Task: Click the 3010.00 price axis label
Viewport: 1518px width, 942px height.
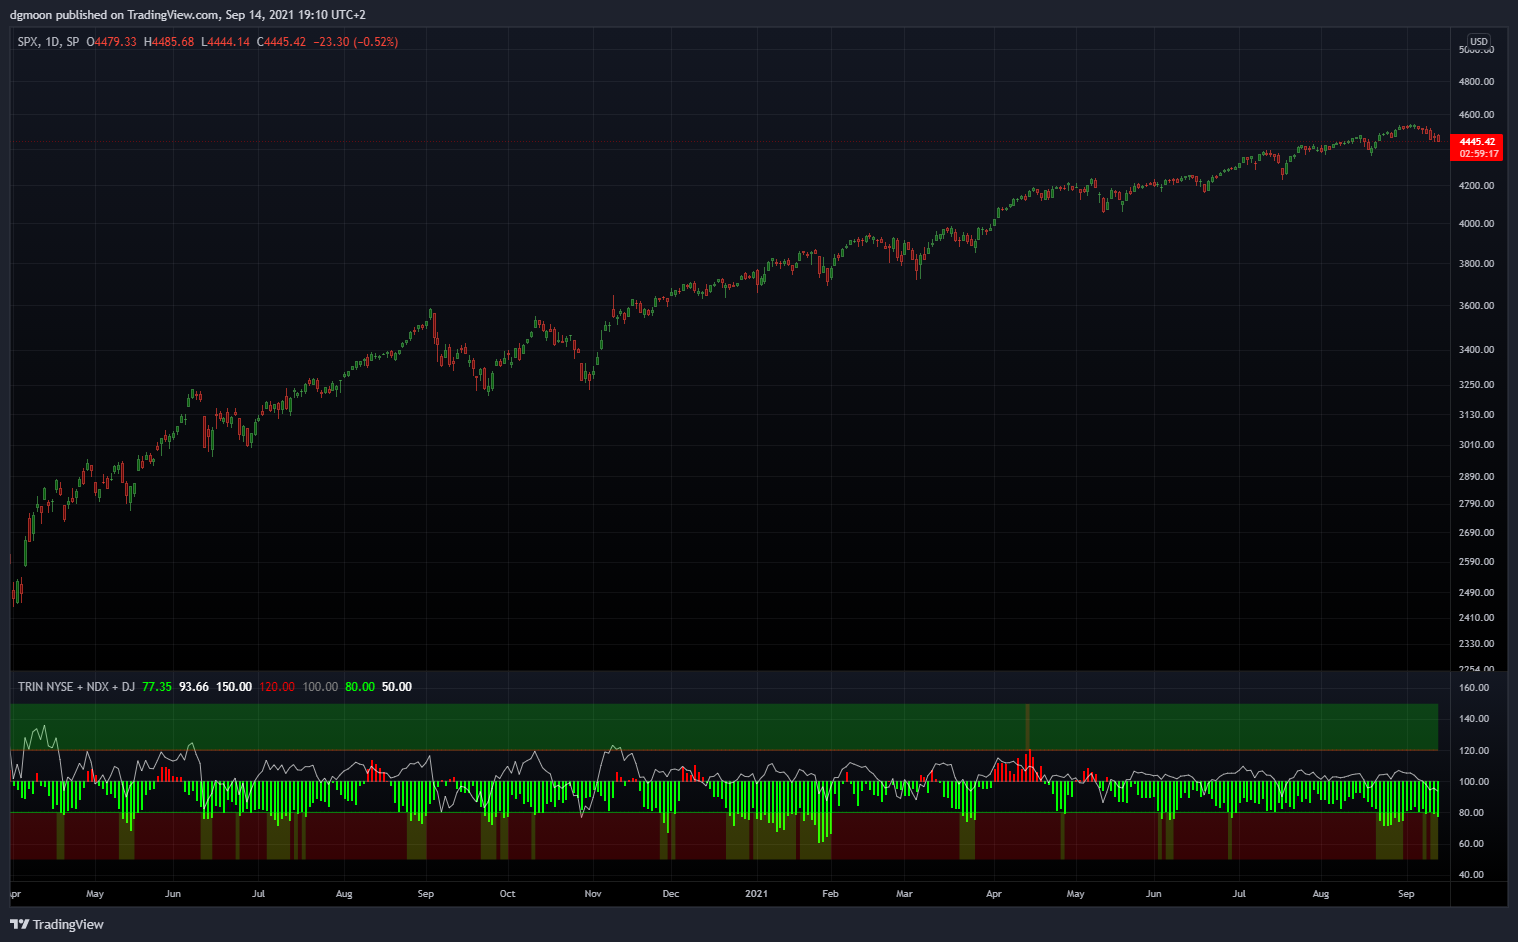Action: (1476, 445)
